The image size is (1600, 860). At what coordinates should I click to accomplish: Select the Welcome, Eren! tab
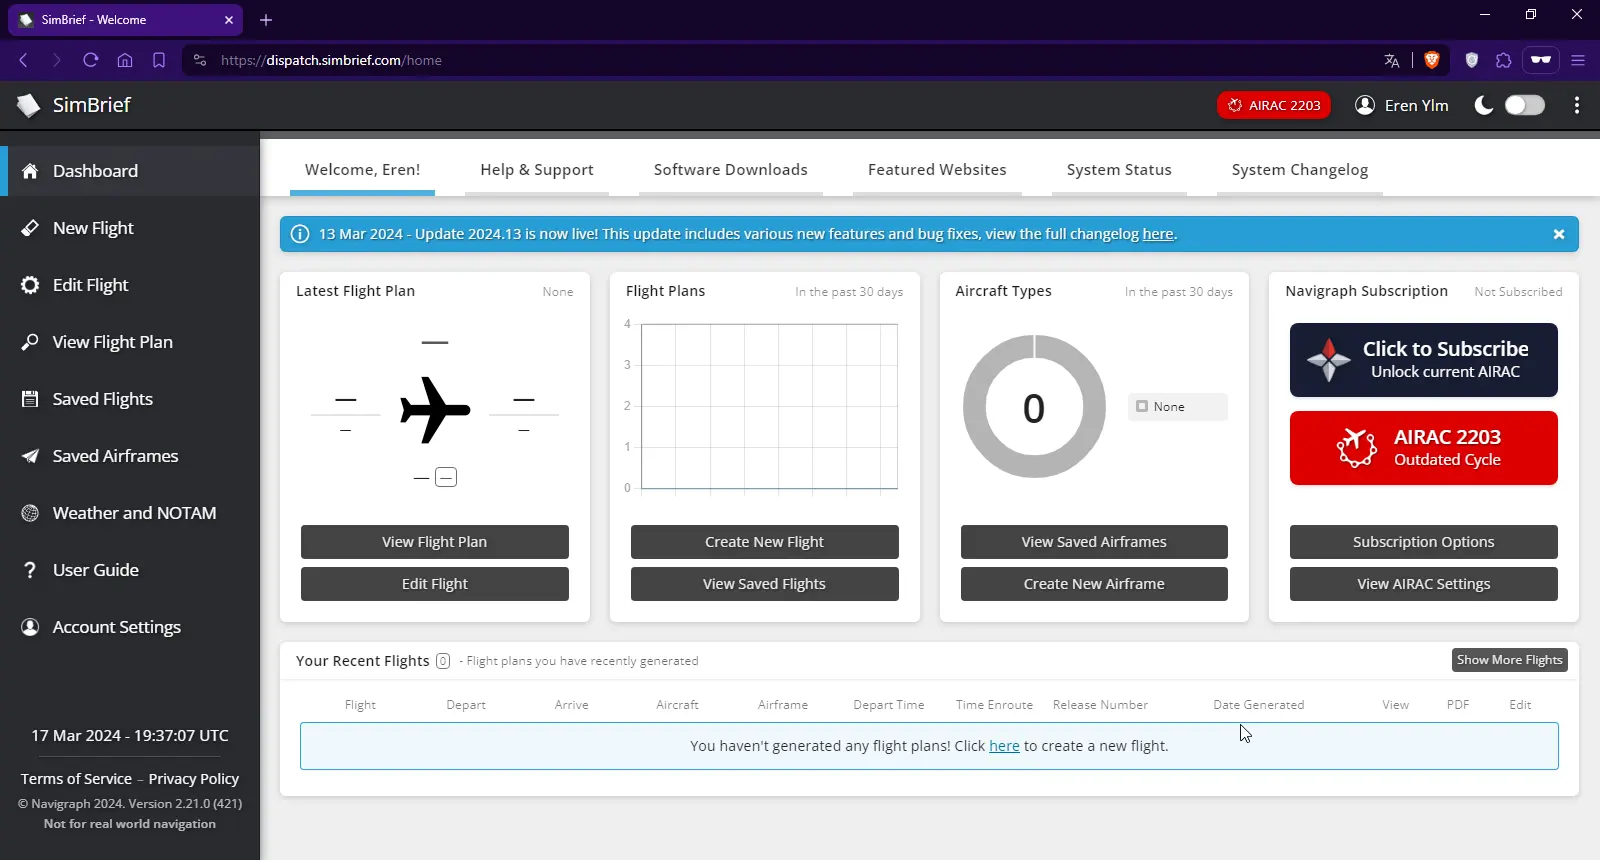(x=362, y=170)
